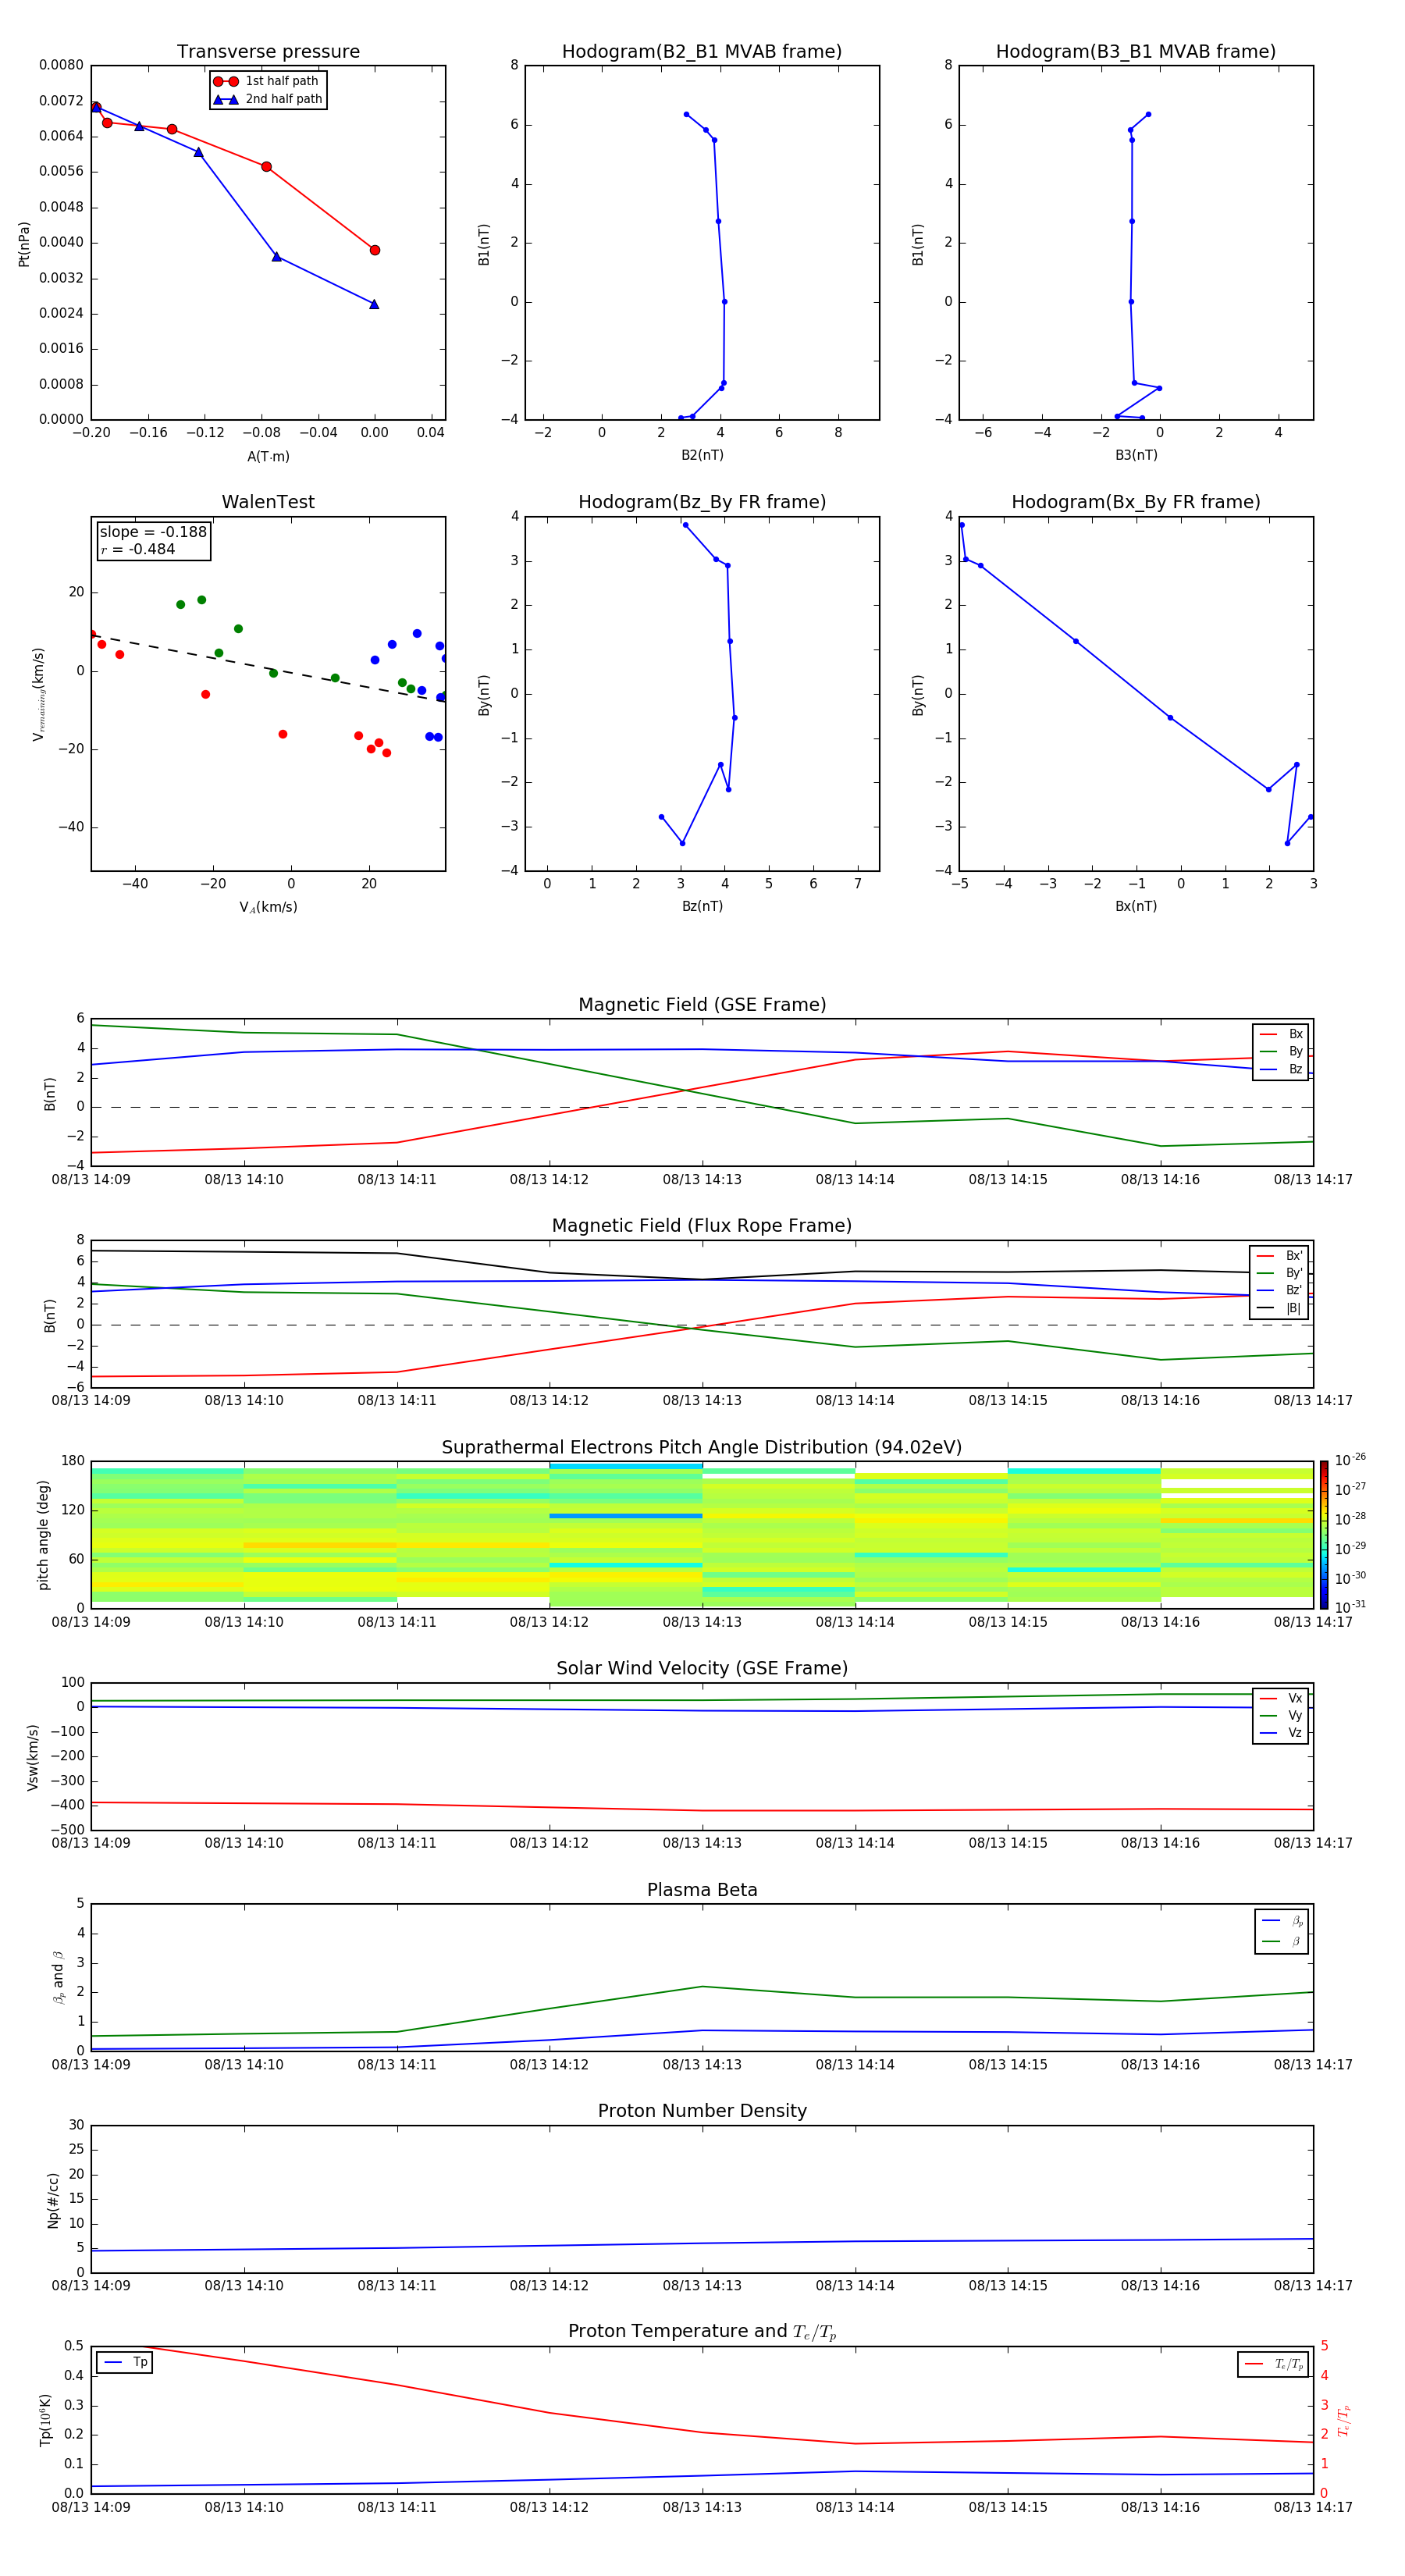Click the 'B3(nT)' x-axis label
Viewport: 1405px width, 2576px height.
pyautogui.click(x=1136, y=456)
